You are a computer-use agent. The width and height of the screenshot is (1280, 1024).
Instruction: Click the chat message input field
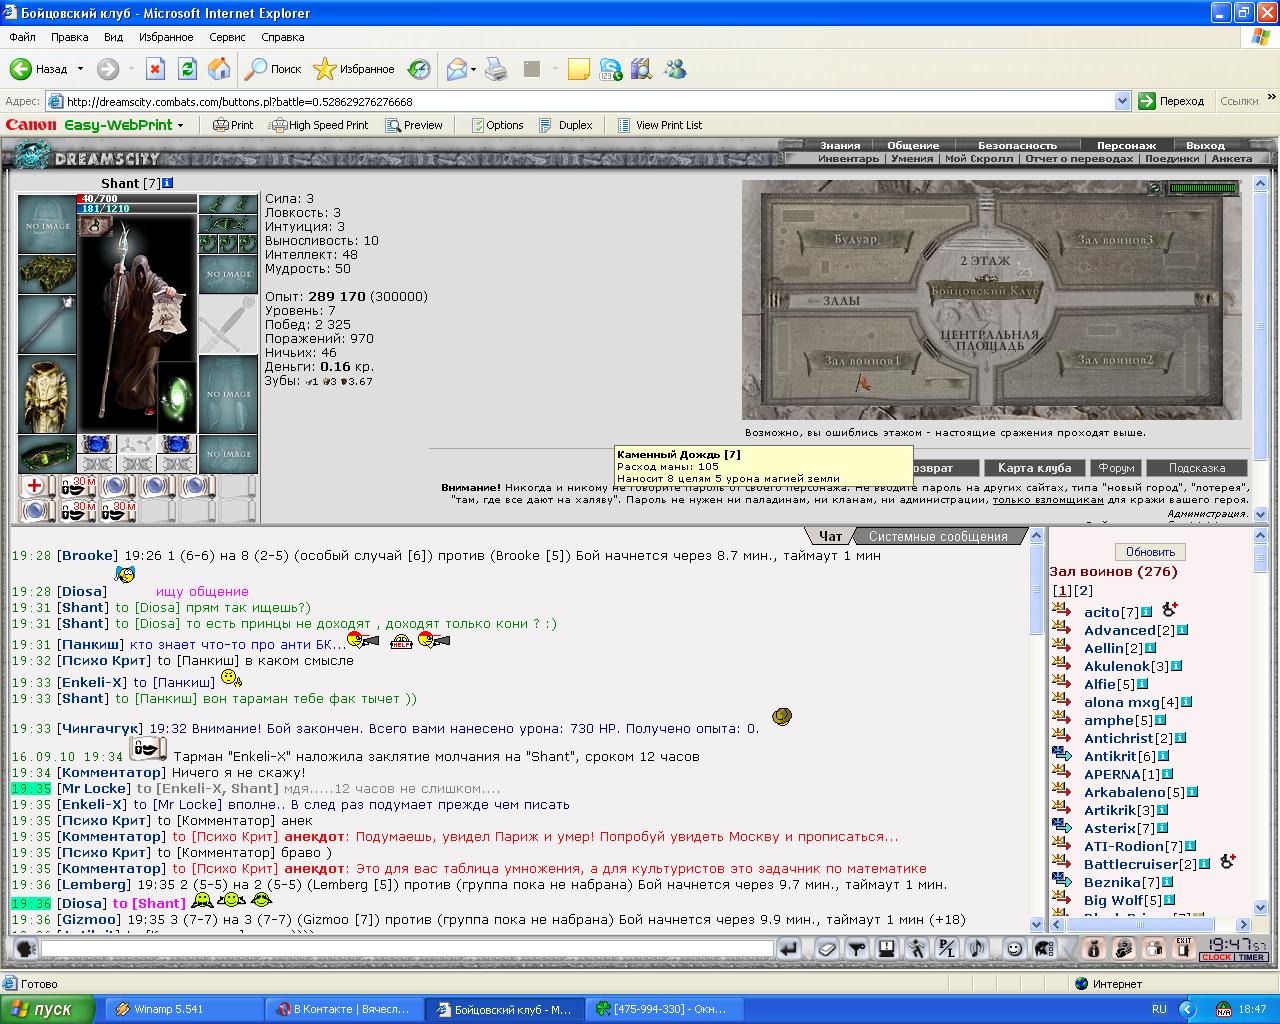[407, 949]
